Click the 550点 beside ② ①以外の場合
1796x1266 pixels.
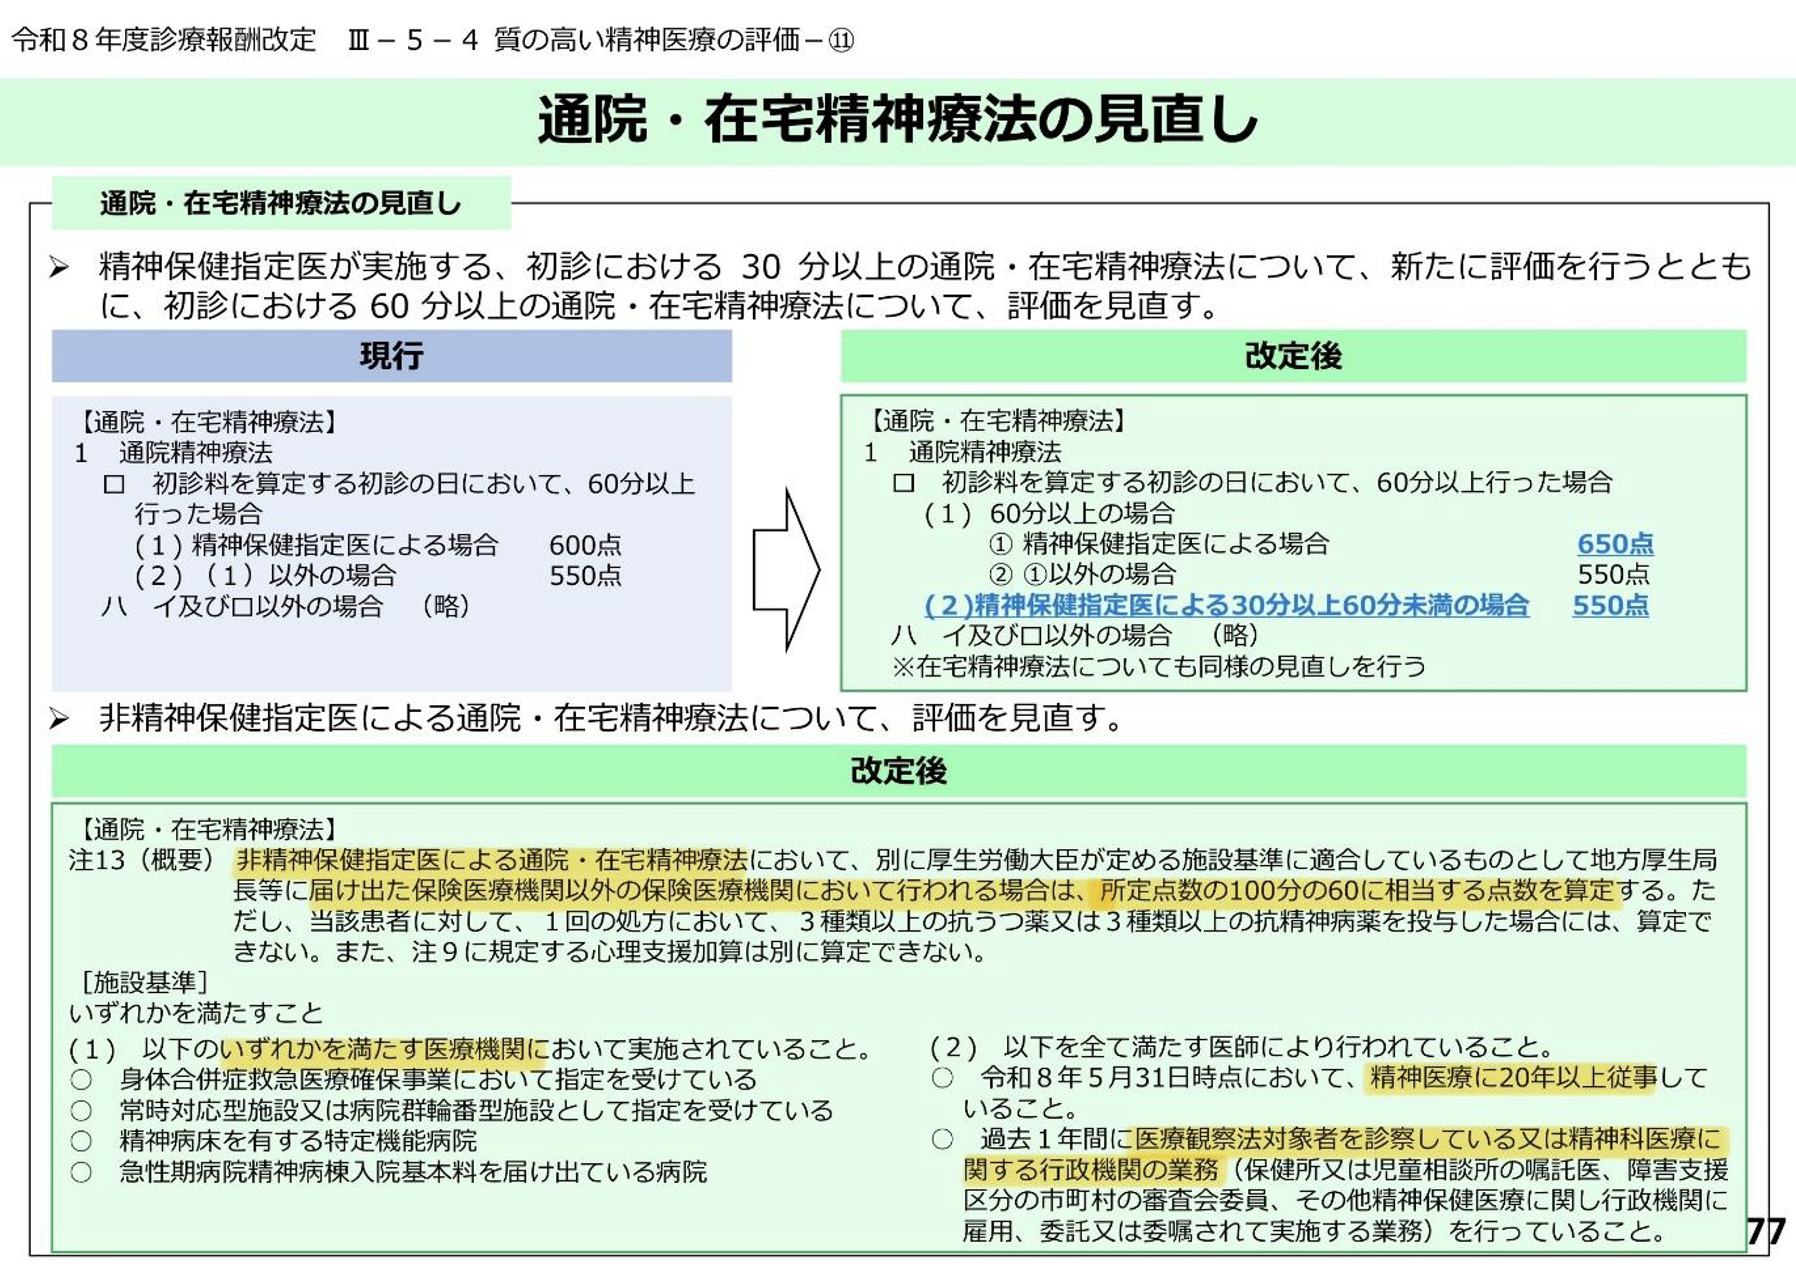[x=1613, y=575]
